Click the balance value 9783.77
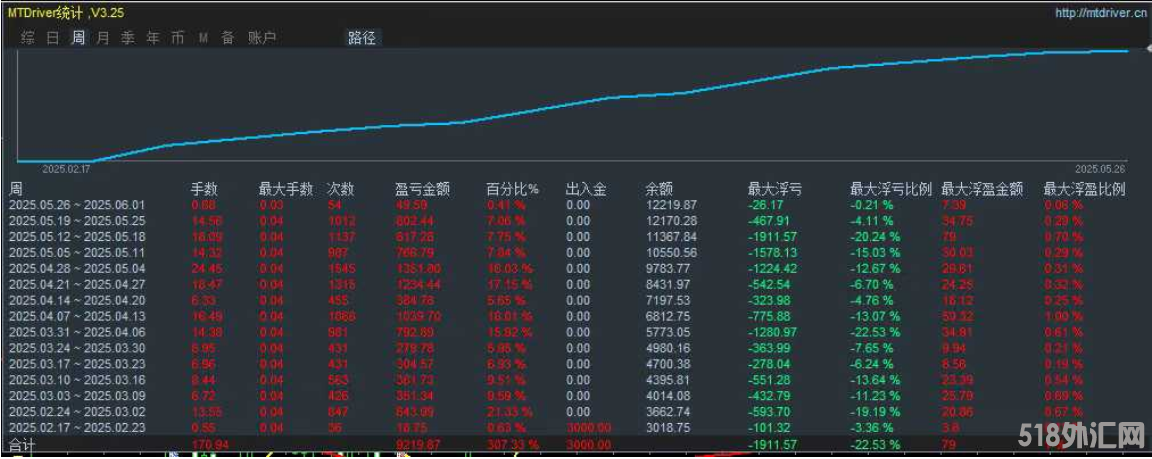 pos(669,268)
